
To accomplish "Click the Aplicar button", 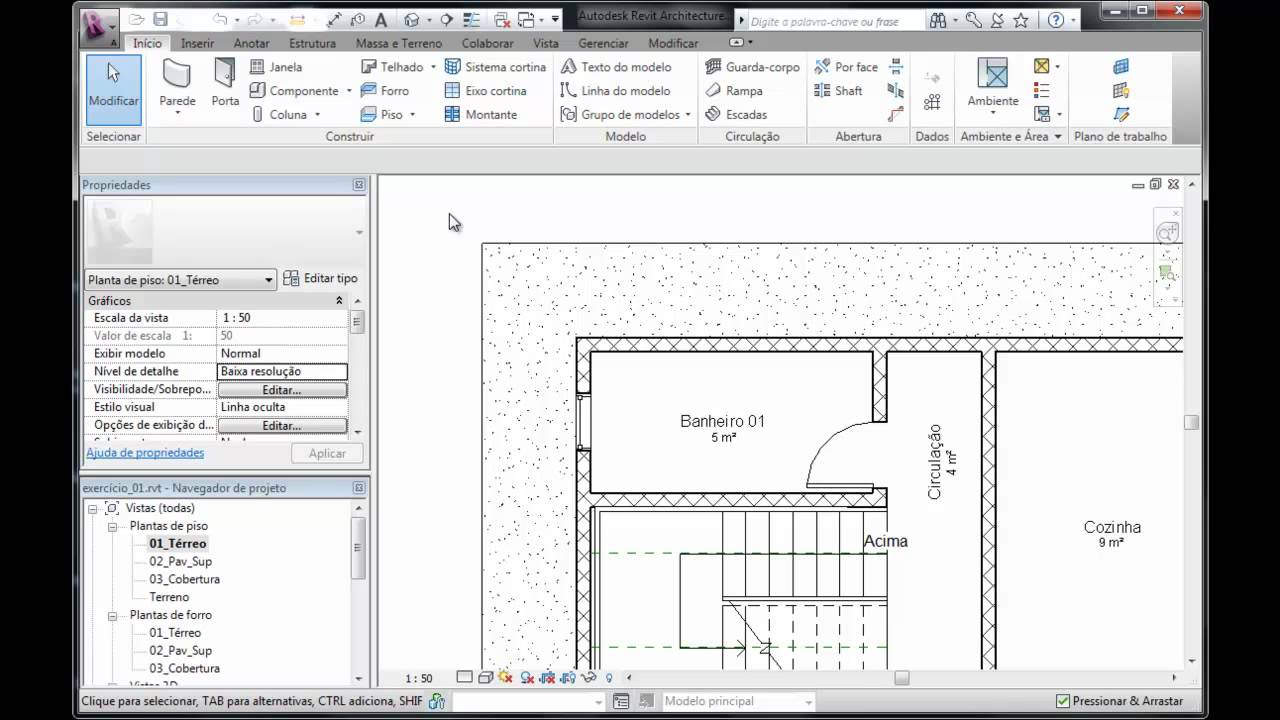I will [327, 453].
